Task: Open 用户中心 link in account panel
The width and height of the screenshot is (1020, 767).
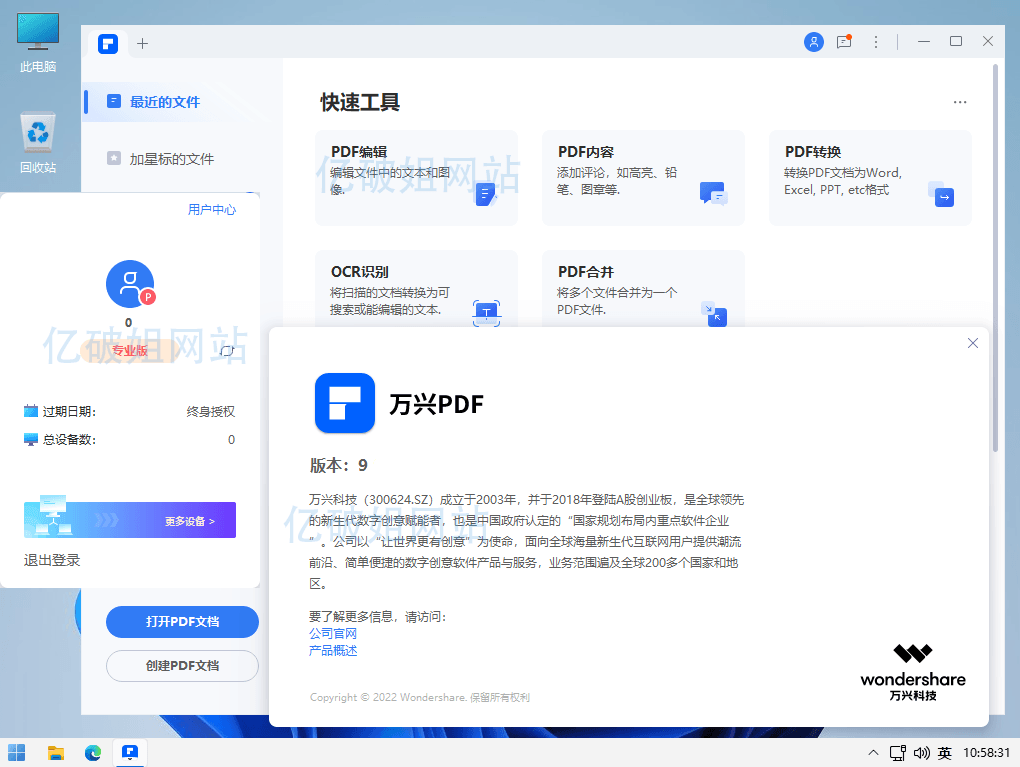Action: pos(212,209)
